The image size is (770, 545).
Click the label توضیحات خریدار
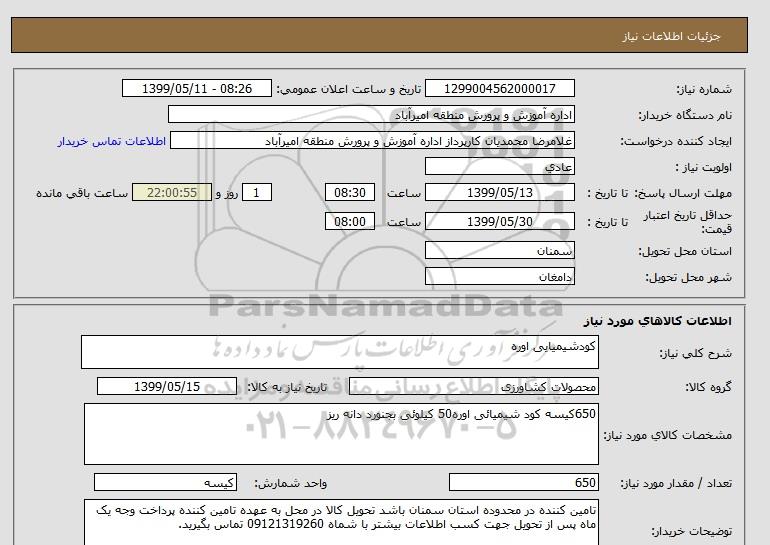click(691, 531)
